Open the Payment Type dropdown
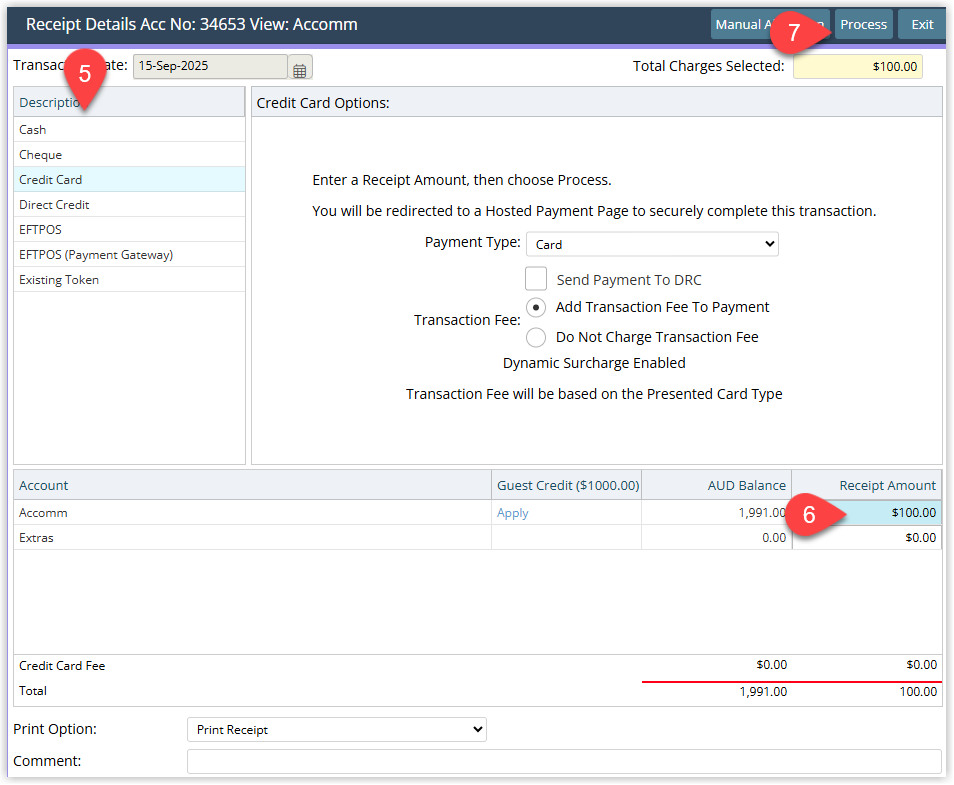The image size is (954, 785). [x=652, y=245]
